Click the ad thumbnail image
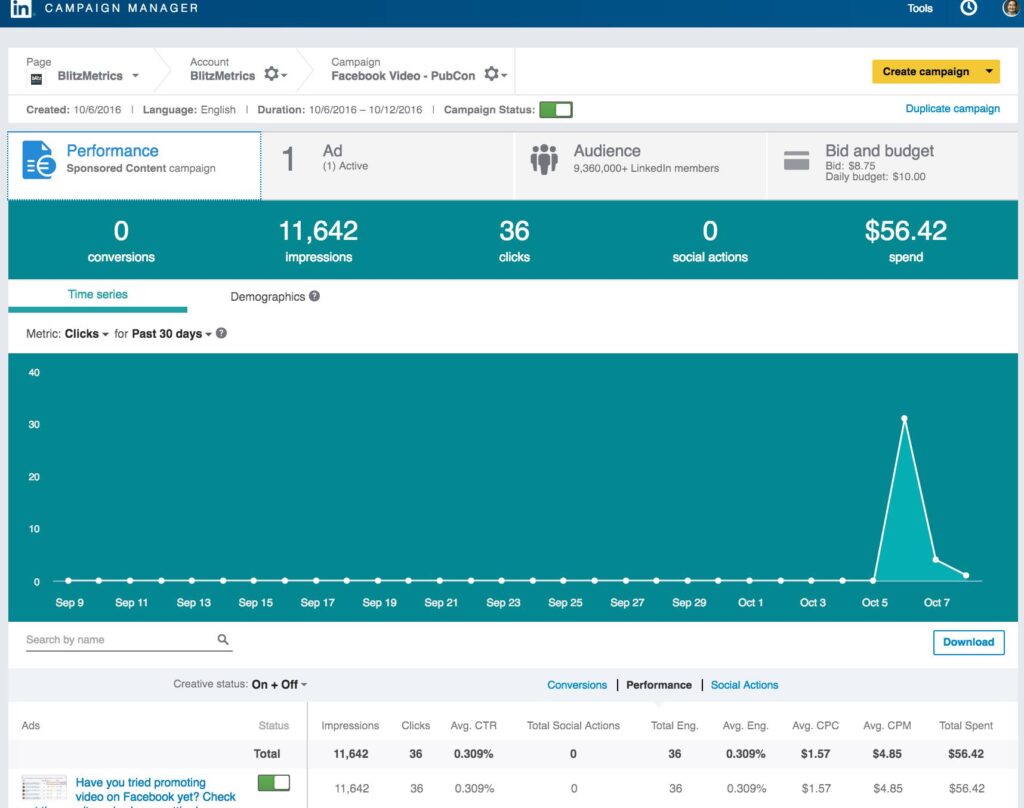Viewport: 1024px width, 808px height. (x=44, y=788)
